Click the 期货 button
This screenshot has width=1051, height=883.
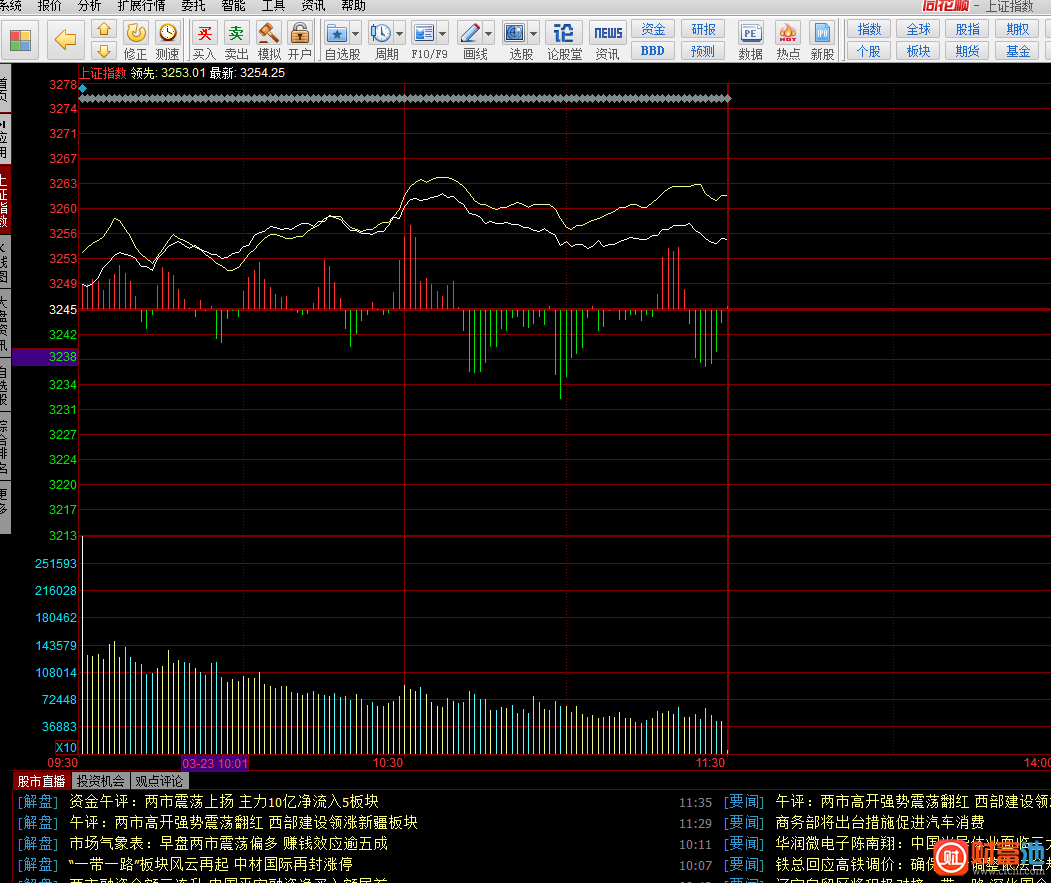(x=967, y=51)
